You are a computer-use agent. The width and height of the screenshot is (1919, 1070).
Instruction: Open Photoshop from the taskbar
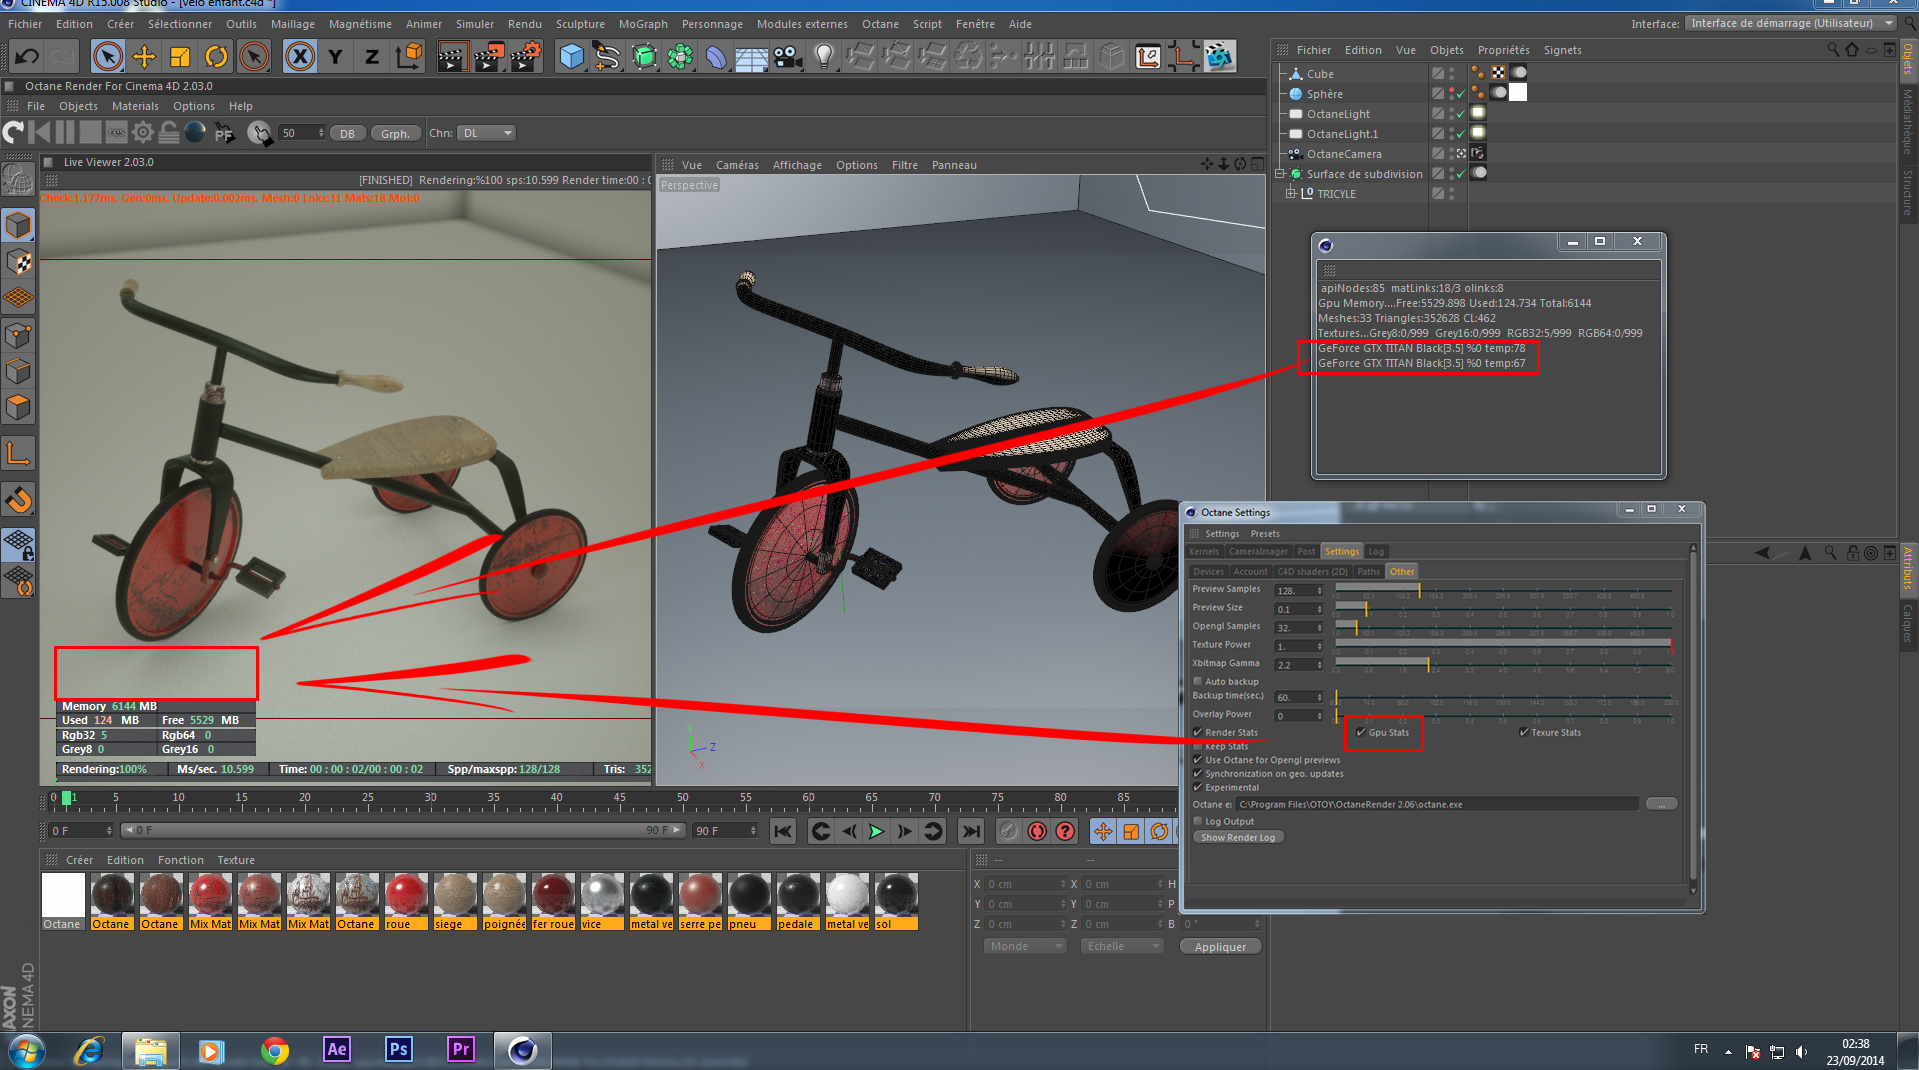398,1049
